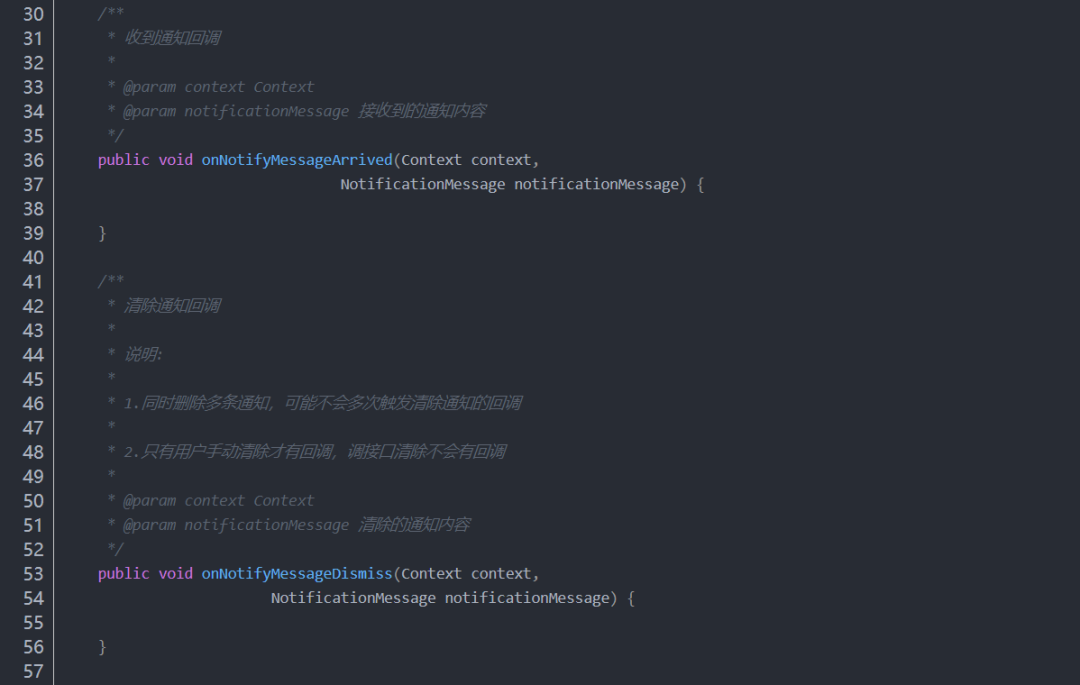1080x685 pixels.
Task: Click "@param context Context" on line 33
Action: 218,87
